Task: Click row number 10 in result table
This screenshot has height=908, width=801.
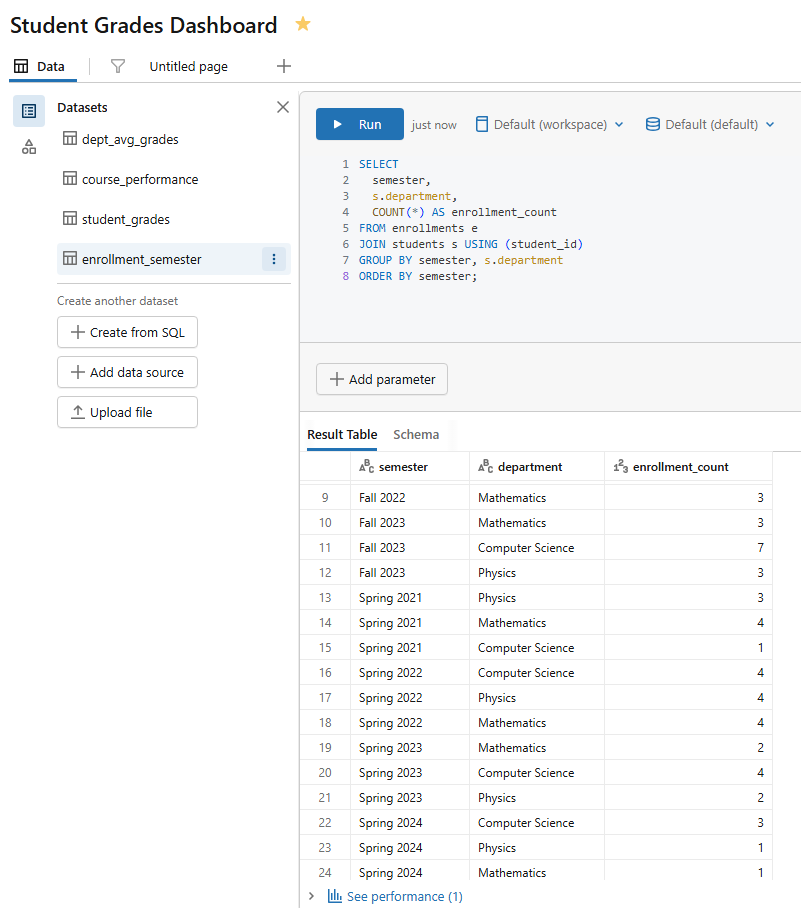Action: point(325,522)
